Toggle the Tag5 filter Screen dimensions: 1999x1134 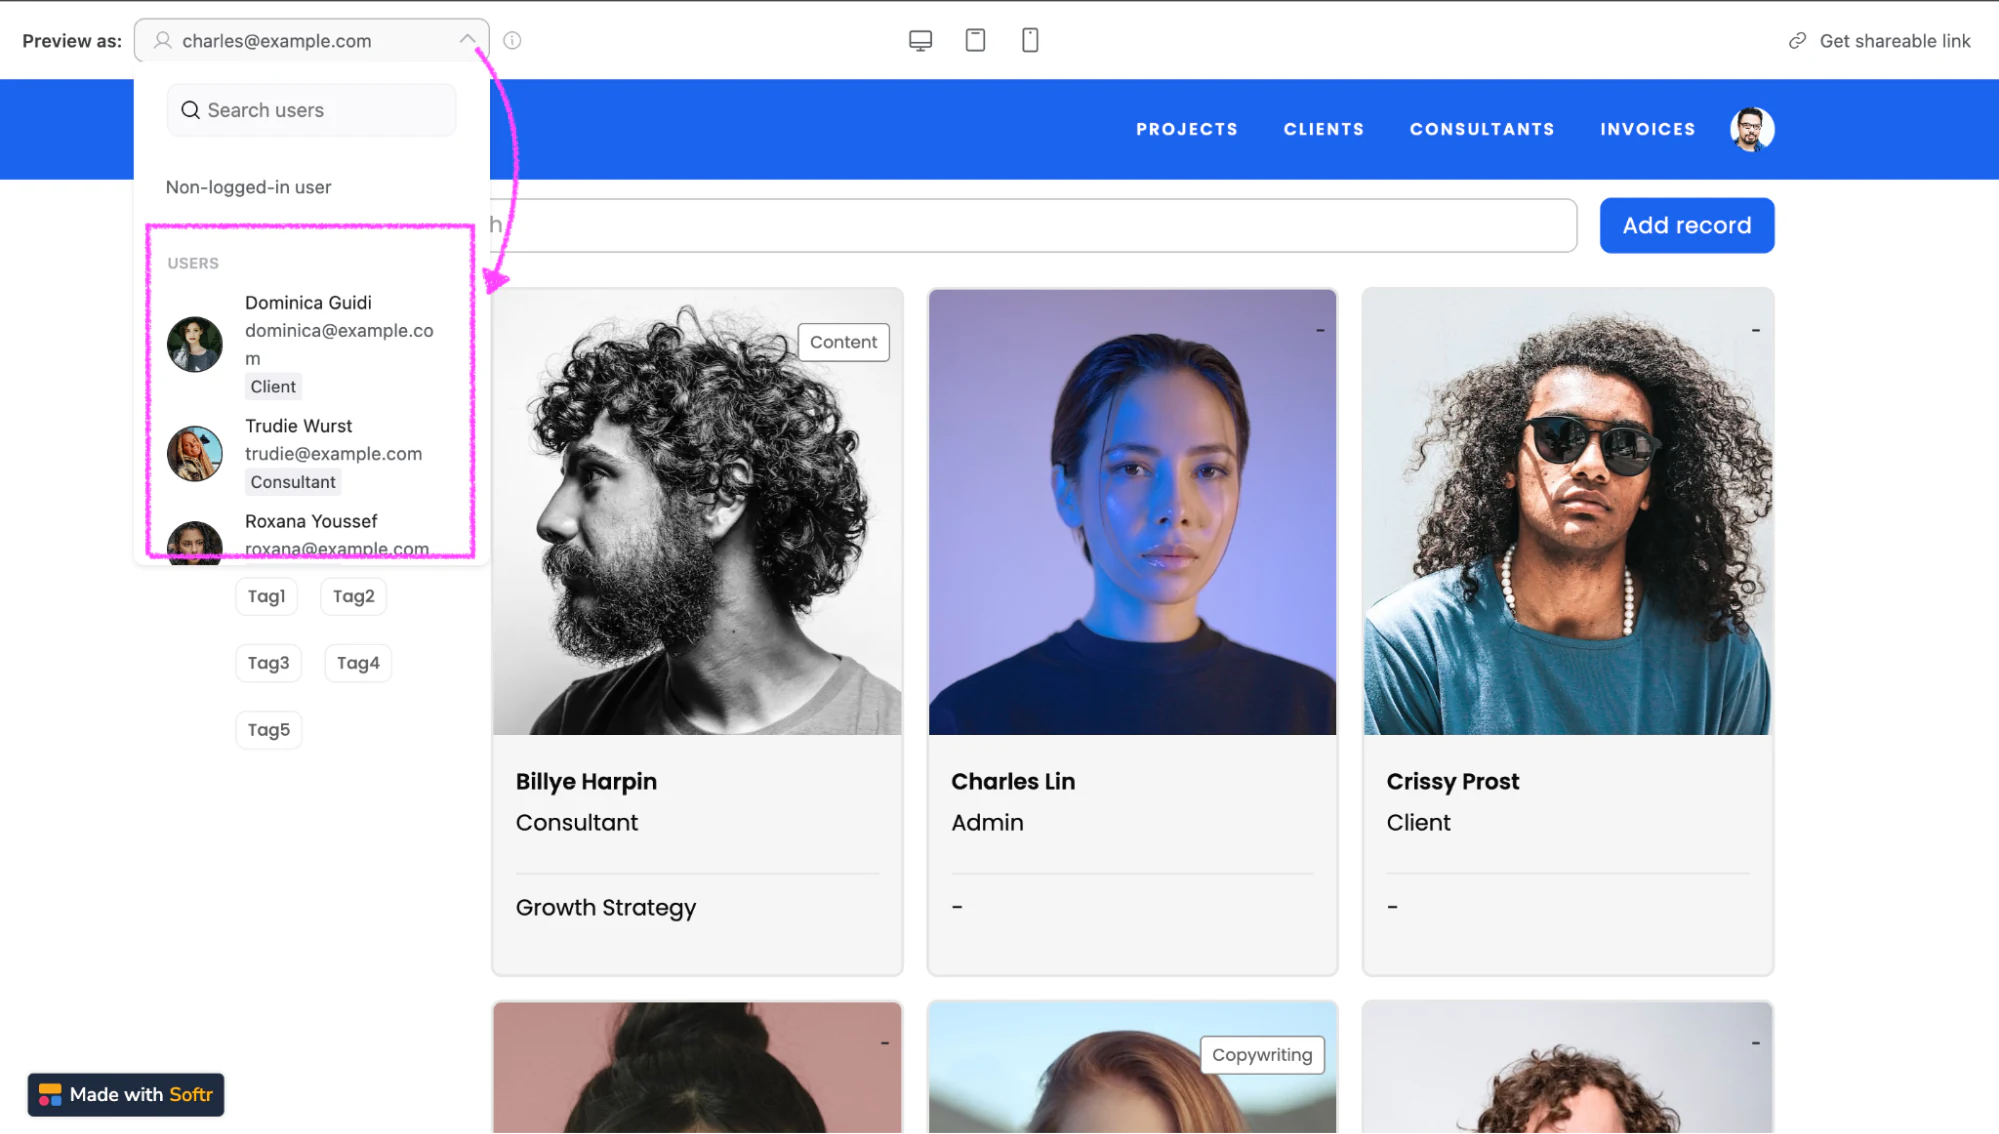coord(268,730)
